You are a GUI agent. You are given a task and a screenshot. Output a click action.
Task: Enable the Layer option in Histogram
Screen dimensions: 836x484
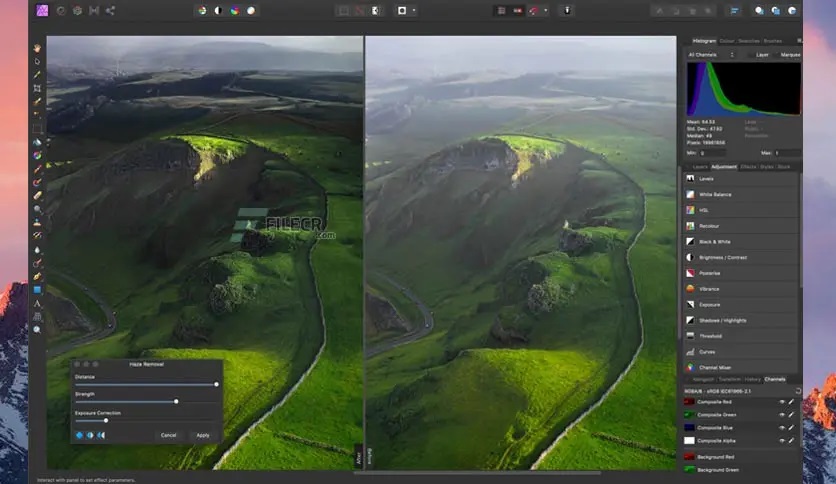pos(759,55)
